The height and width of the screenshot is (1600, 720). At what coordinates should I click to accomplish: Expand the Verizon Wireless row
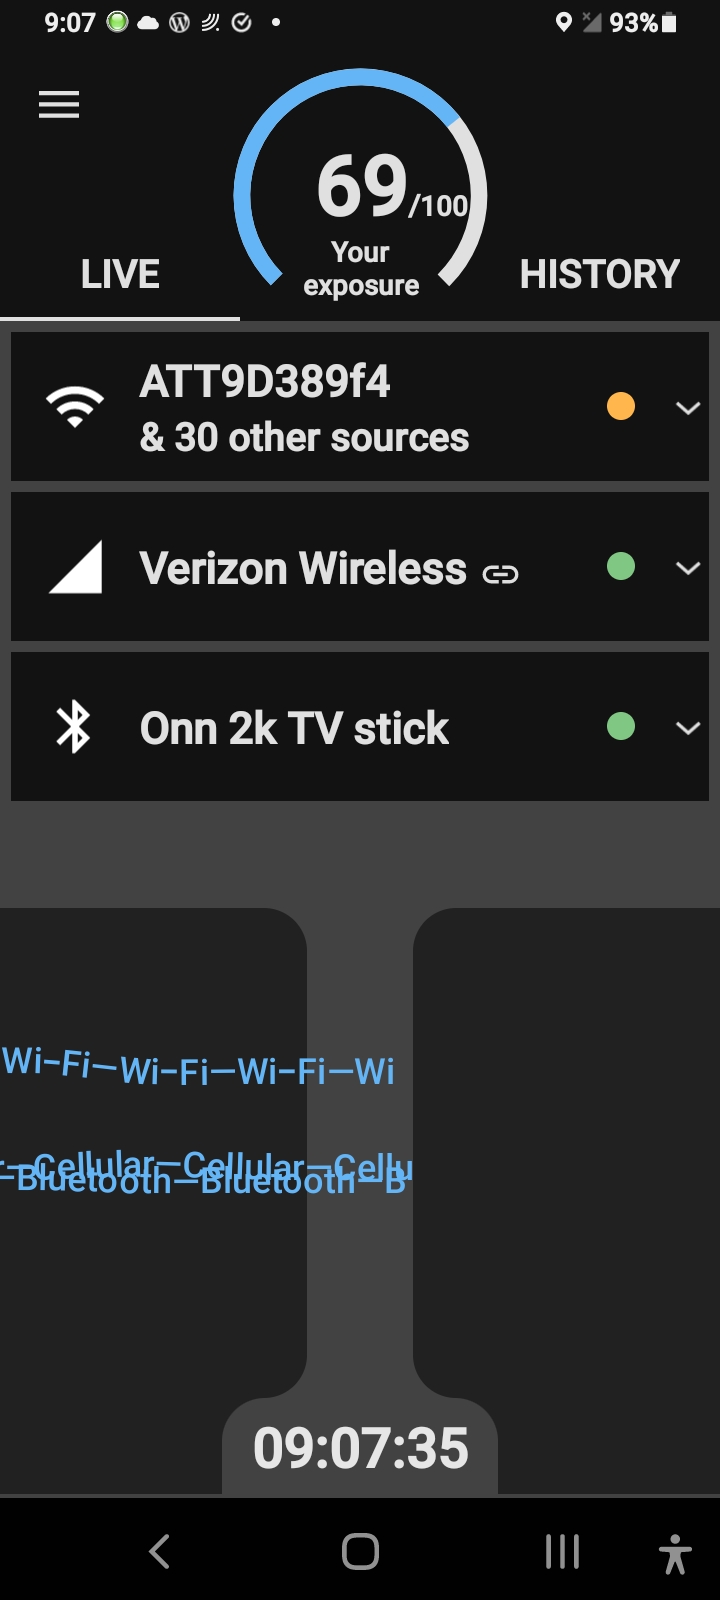688,568
